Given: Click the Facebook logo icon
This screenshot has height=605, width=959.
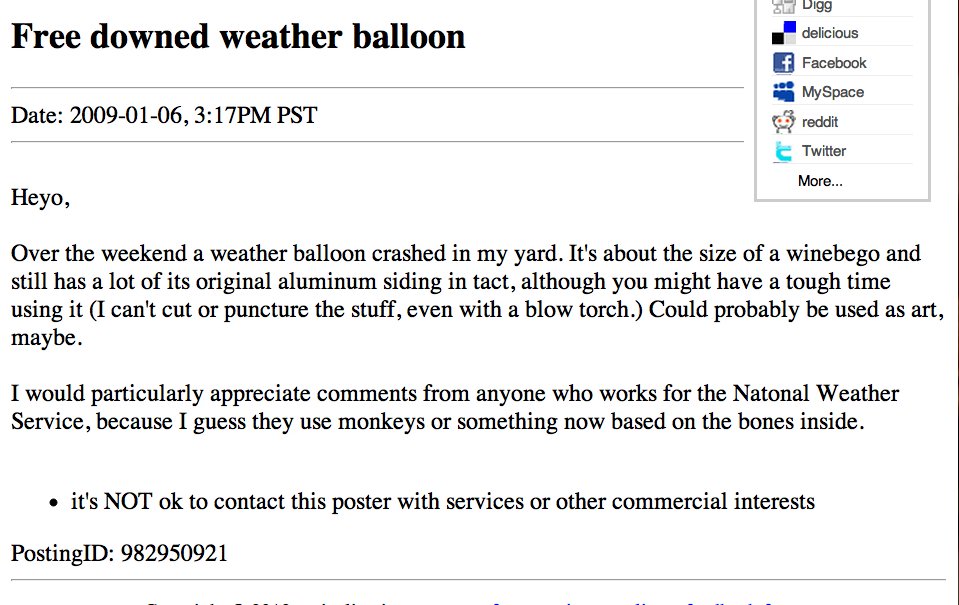Looking at the screenshot, I should (783, 62).
